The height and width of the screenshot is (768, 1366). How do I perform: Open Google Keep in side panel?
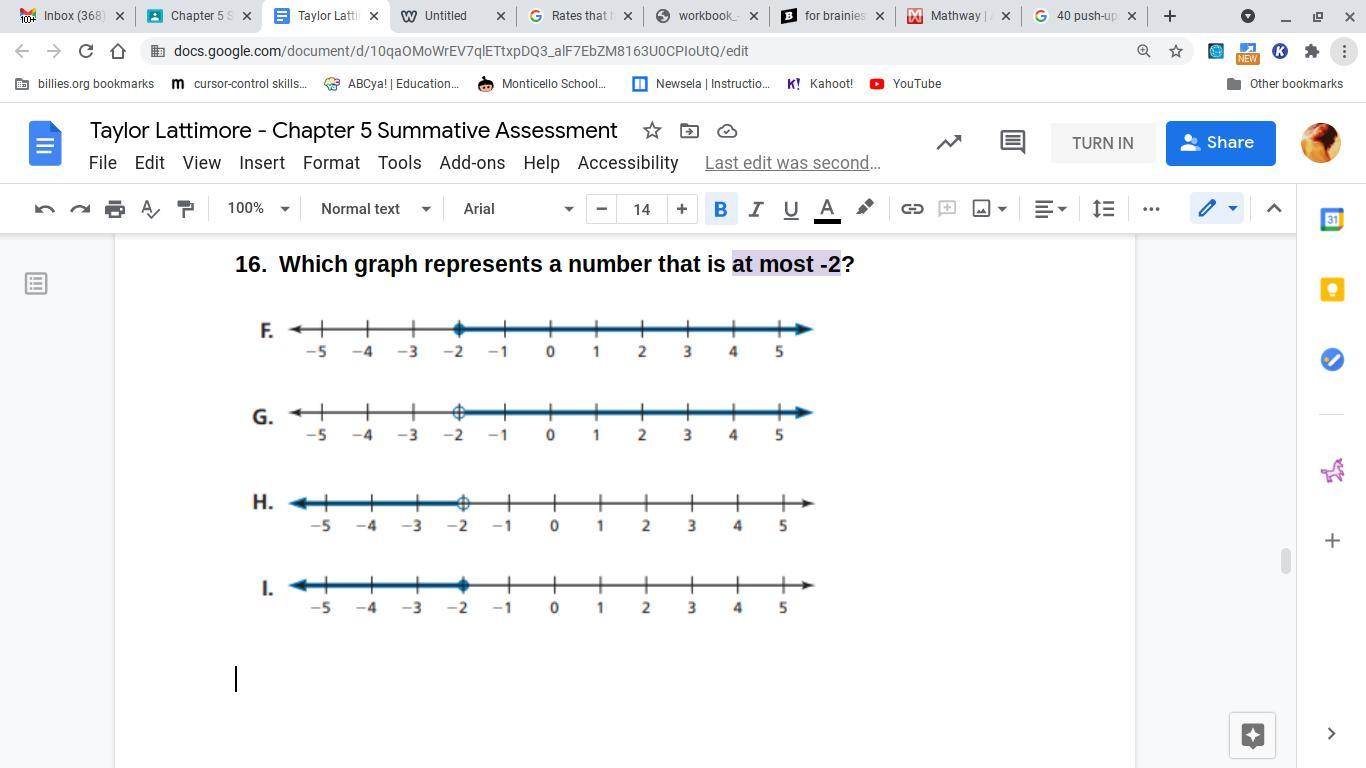click(1331, 290)
